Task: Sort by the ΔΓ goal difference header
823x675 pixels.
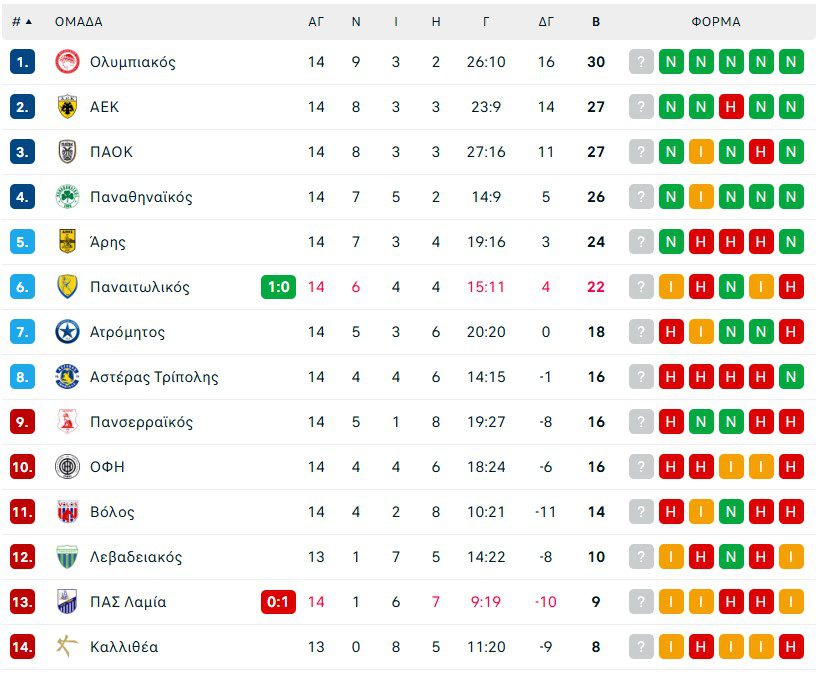Action: [546, 21]
